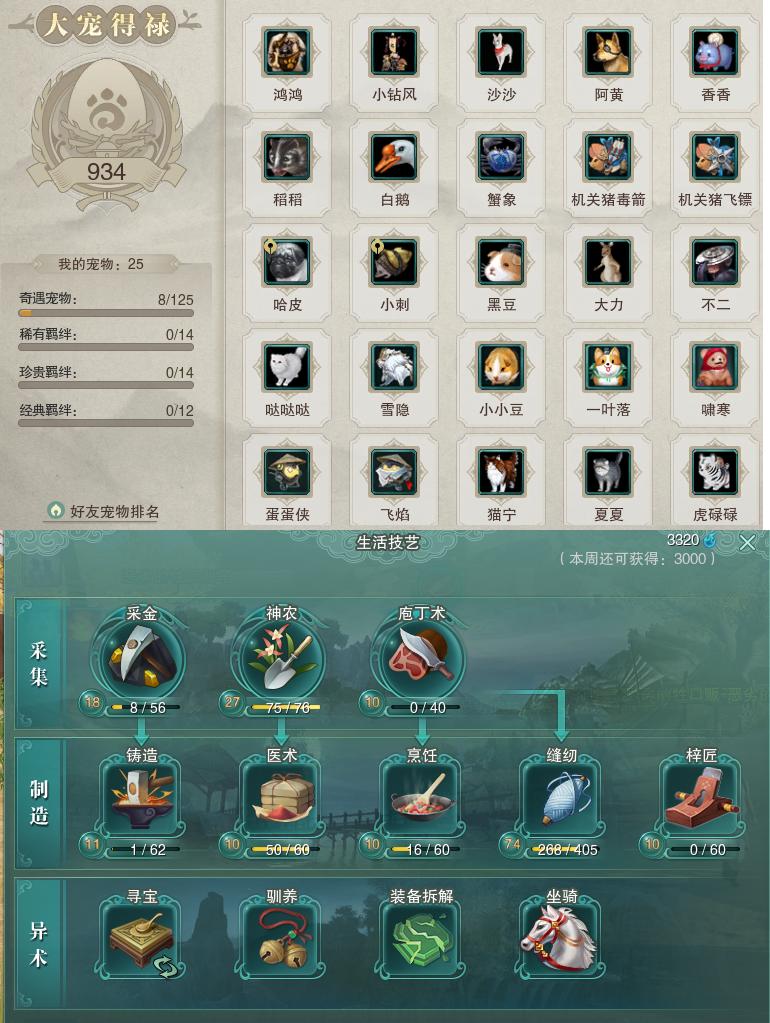Open the 采金 mining skill icon
Screen dimensions: 770x1023
point(141,656)
